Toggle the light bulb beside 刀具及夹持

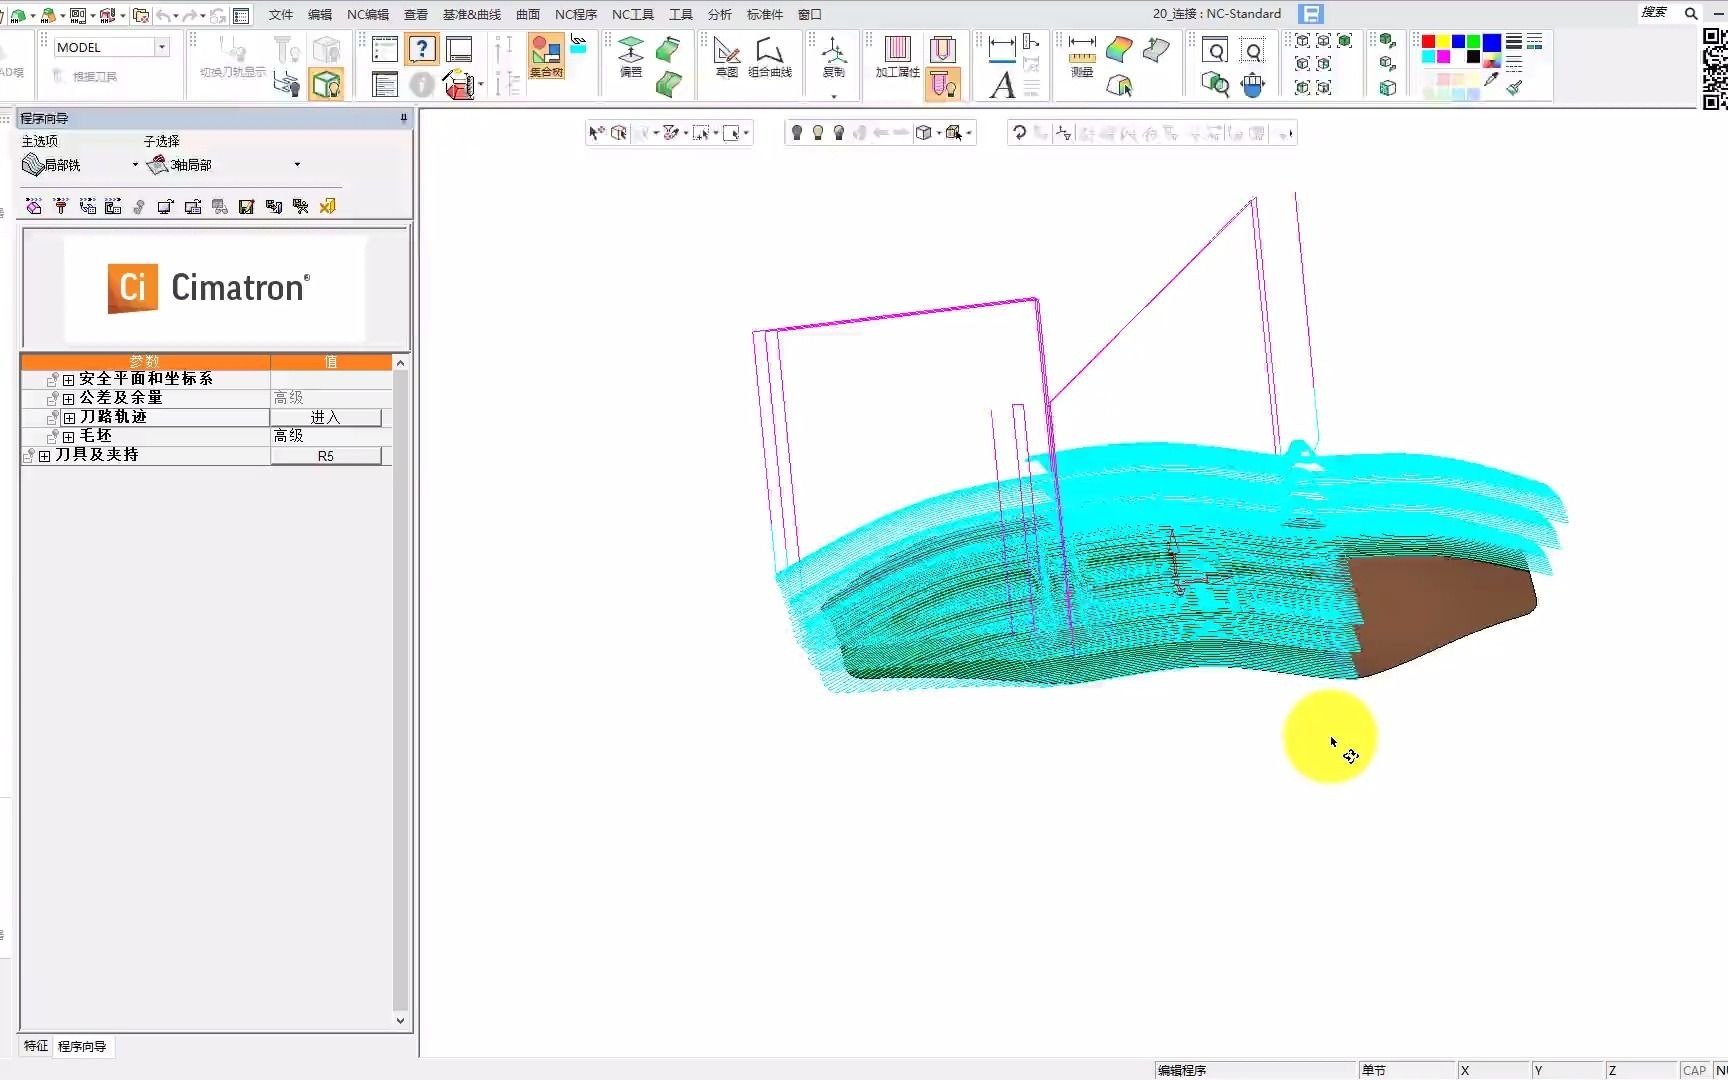(29, 456)
